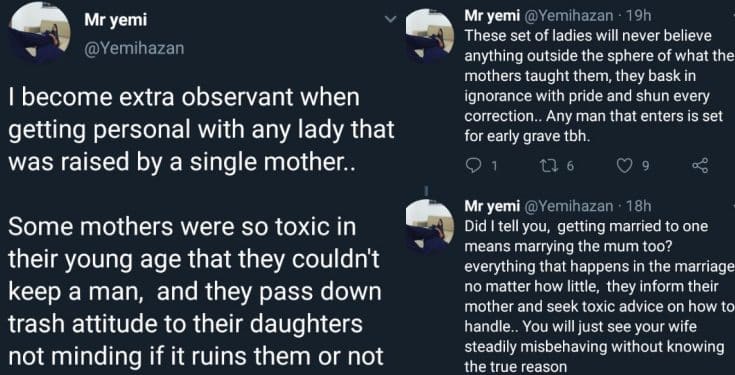Viewport: 735px width, 375px height.
Task: Click the avatar on the 19h tweet
Action: click(x=430, y=34)
